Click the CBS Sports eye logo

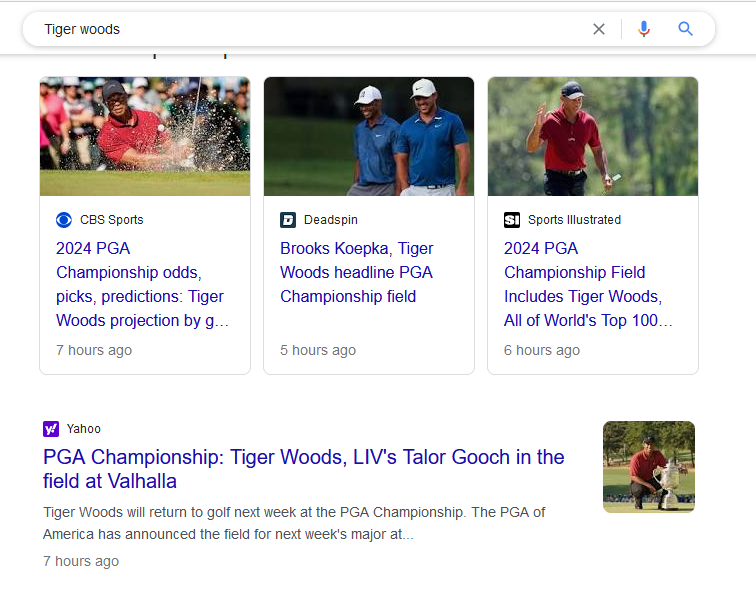[64, 220]
